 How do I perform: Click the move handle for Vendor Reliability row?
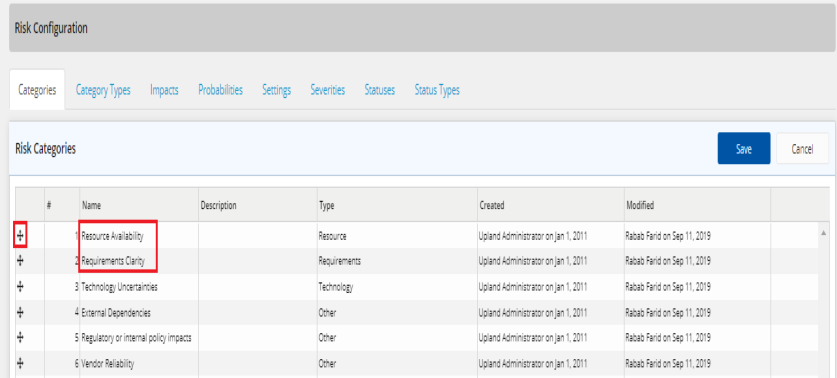pyautogui.click(x=20, y=364)
